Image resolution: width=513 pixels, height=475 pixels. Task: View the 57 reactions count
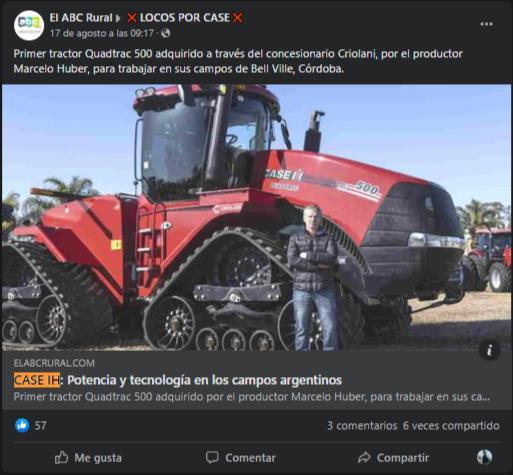[41, 426]
